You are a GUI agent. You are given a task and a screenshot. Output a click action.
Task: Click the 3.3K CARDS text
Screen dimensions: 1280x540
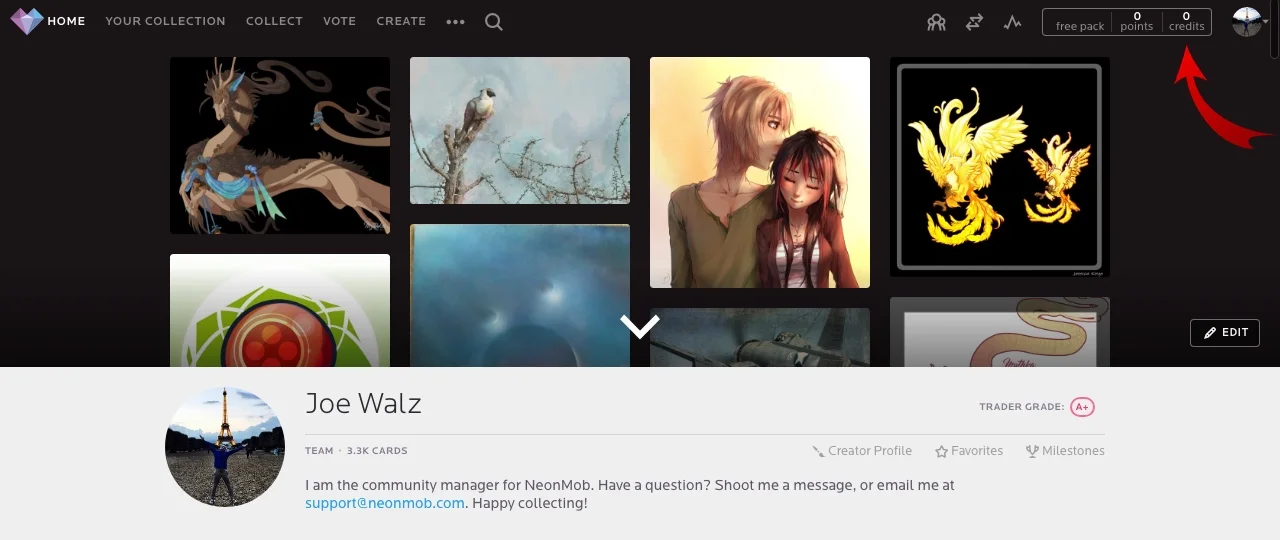tap(377, 451)
